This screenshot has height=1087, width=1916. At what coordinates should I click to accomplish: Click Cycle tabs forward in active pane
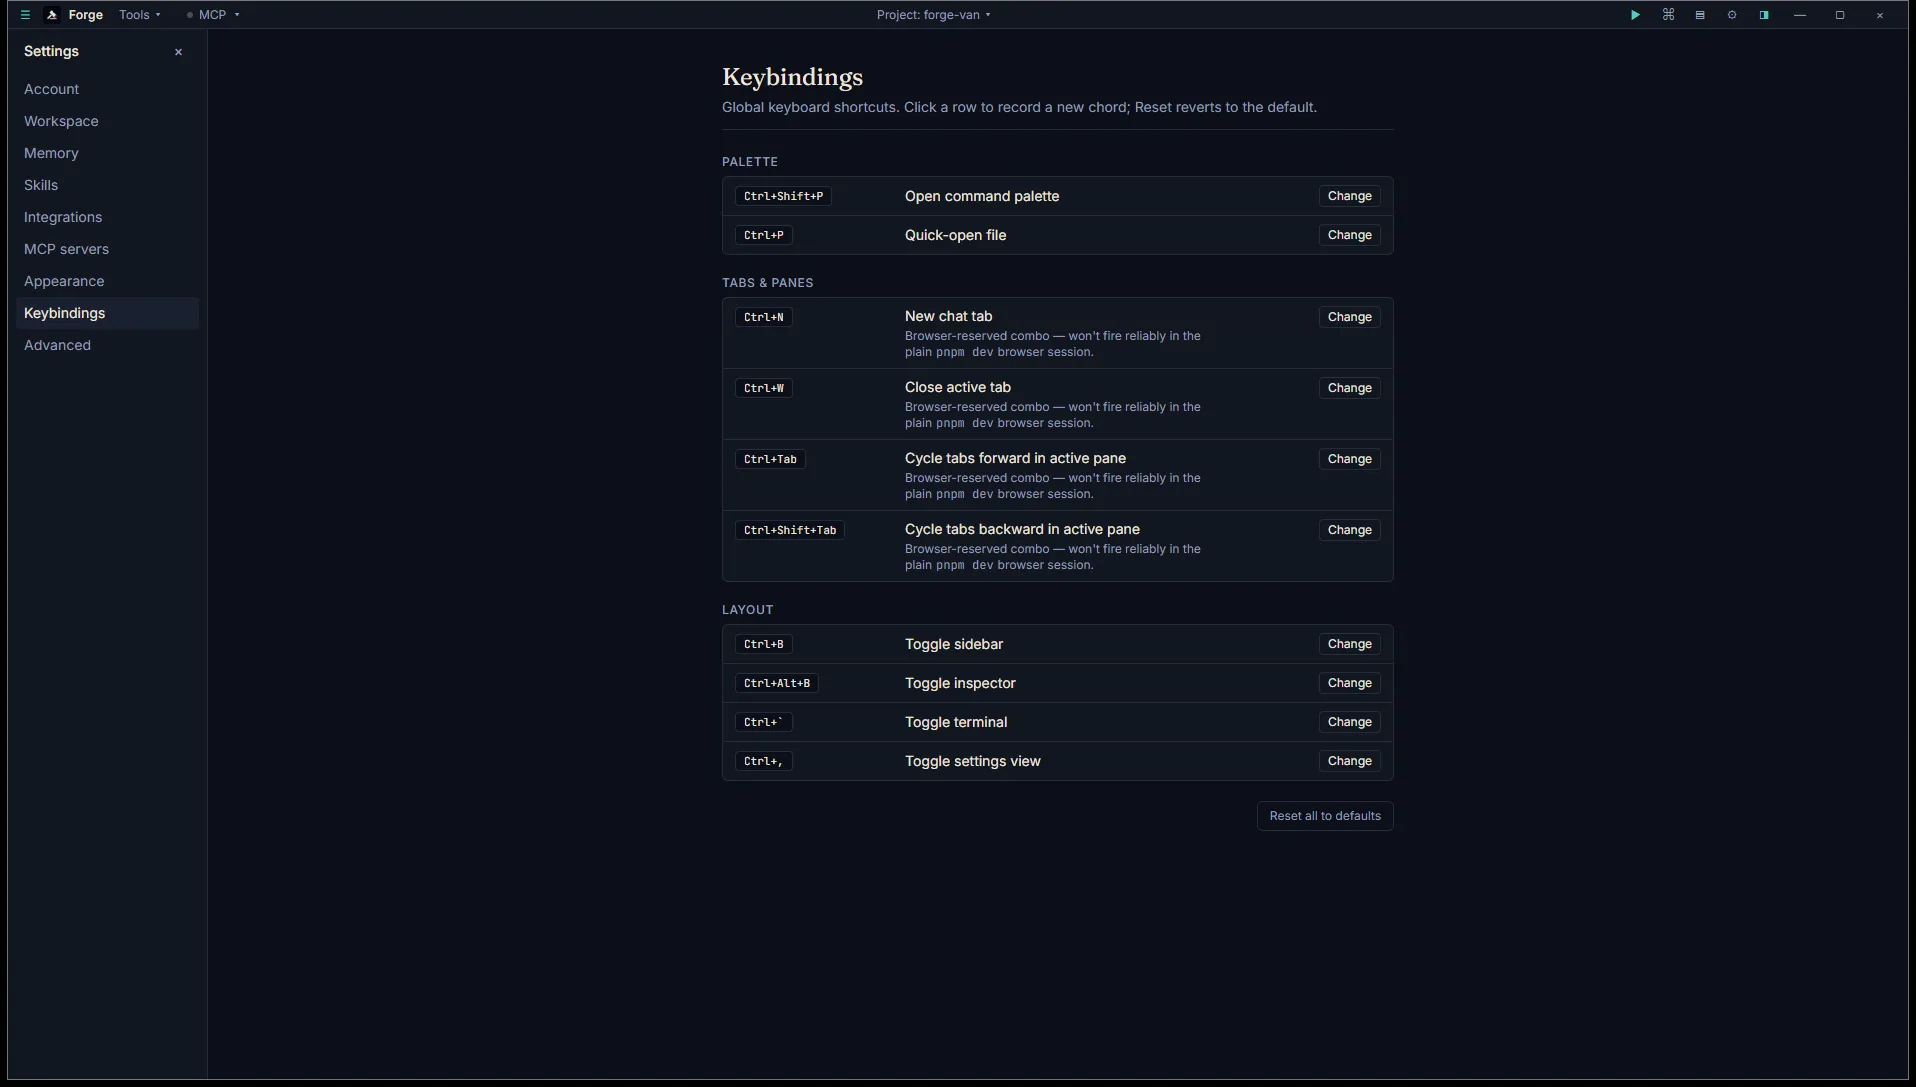[x=1015, y=458]
